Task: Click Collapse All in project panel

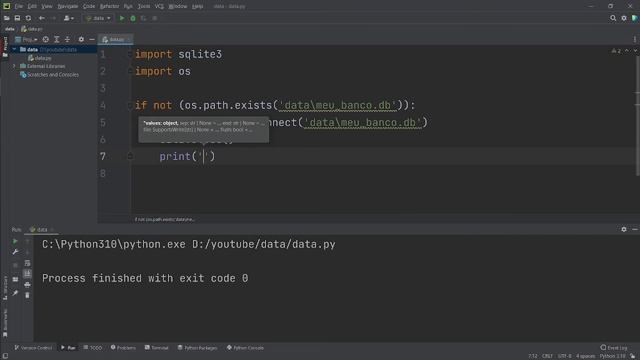Action: (x=67, y=39)
